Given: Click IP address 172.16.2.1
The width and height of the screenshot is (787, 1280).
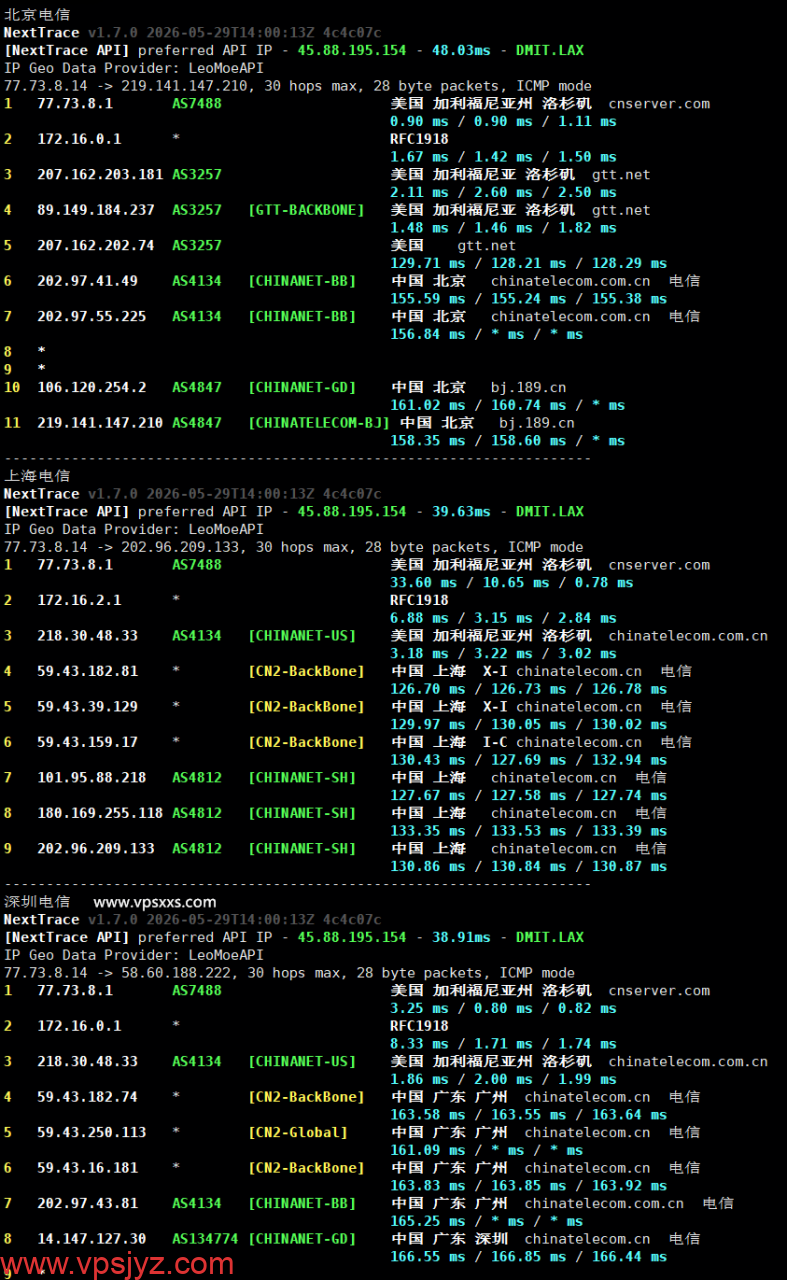Looking at the screenshot, I should coord(79,600).
